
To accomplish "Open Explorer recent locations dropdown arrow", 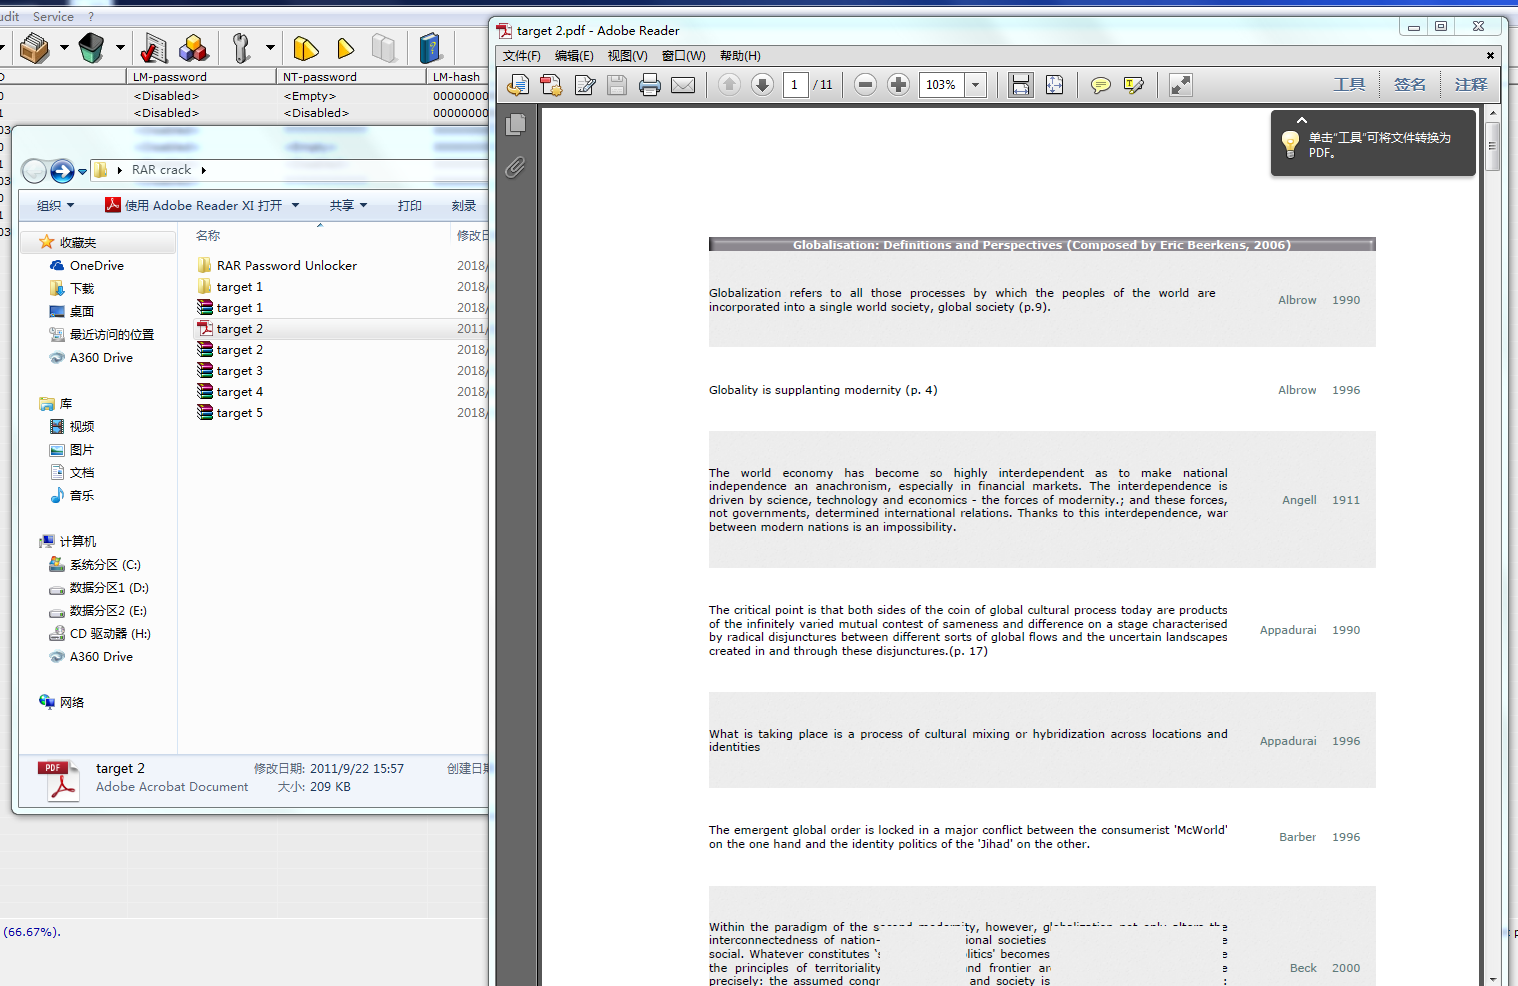I will coord(82,172).
